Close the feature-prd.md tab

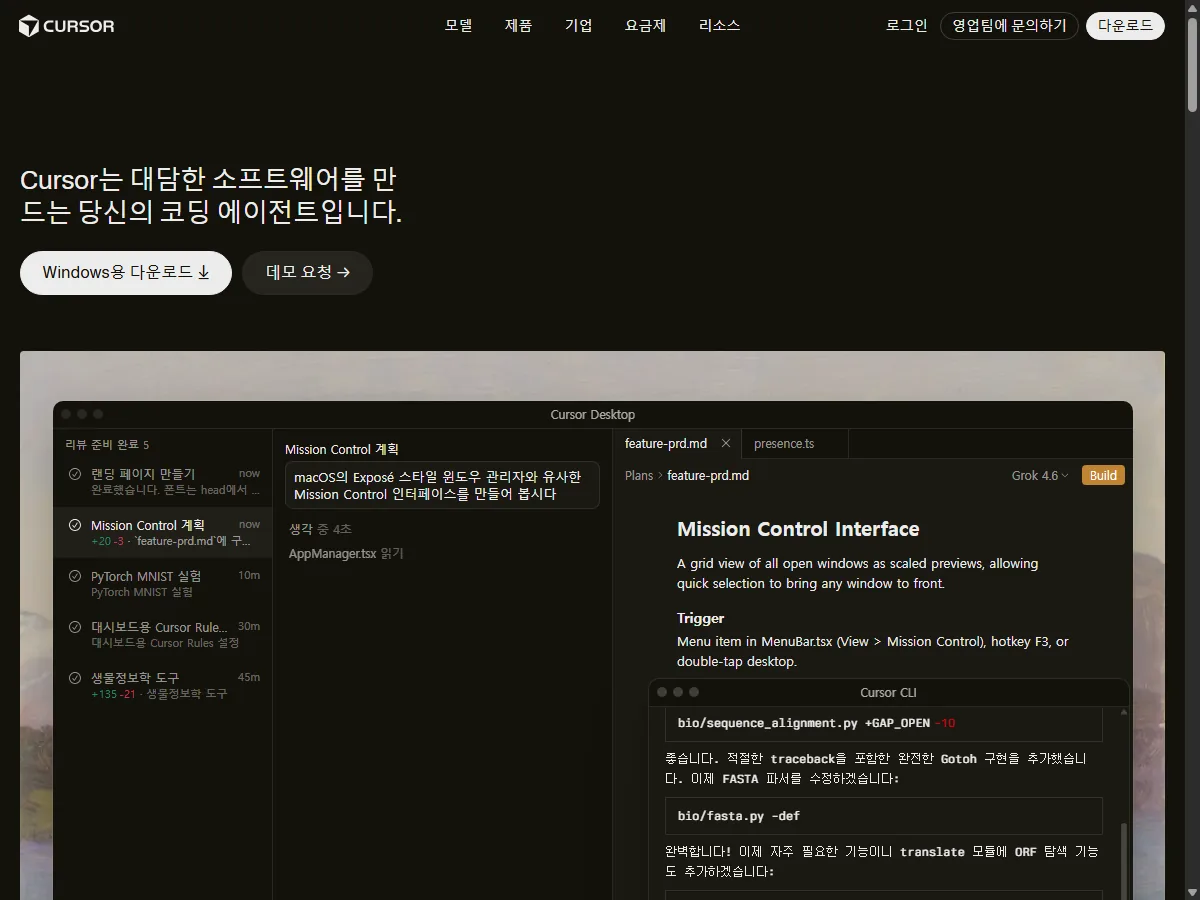coord(726,443)
